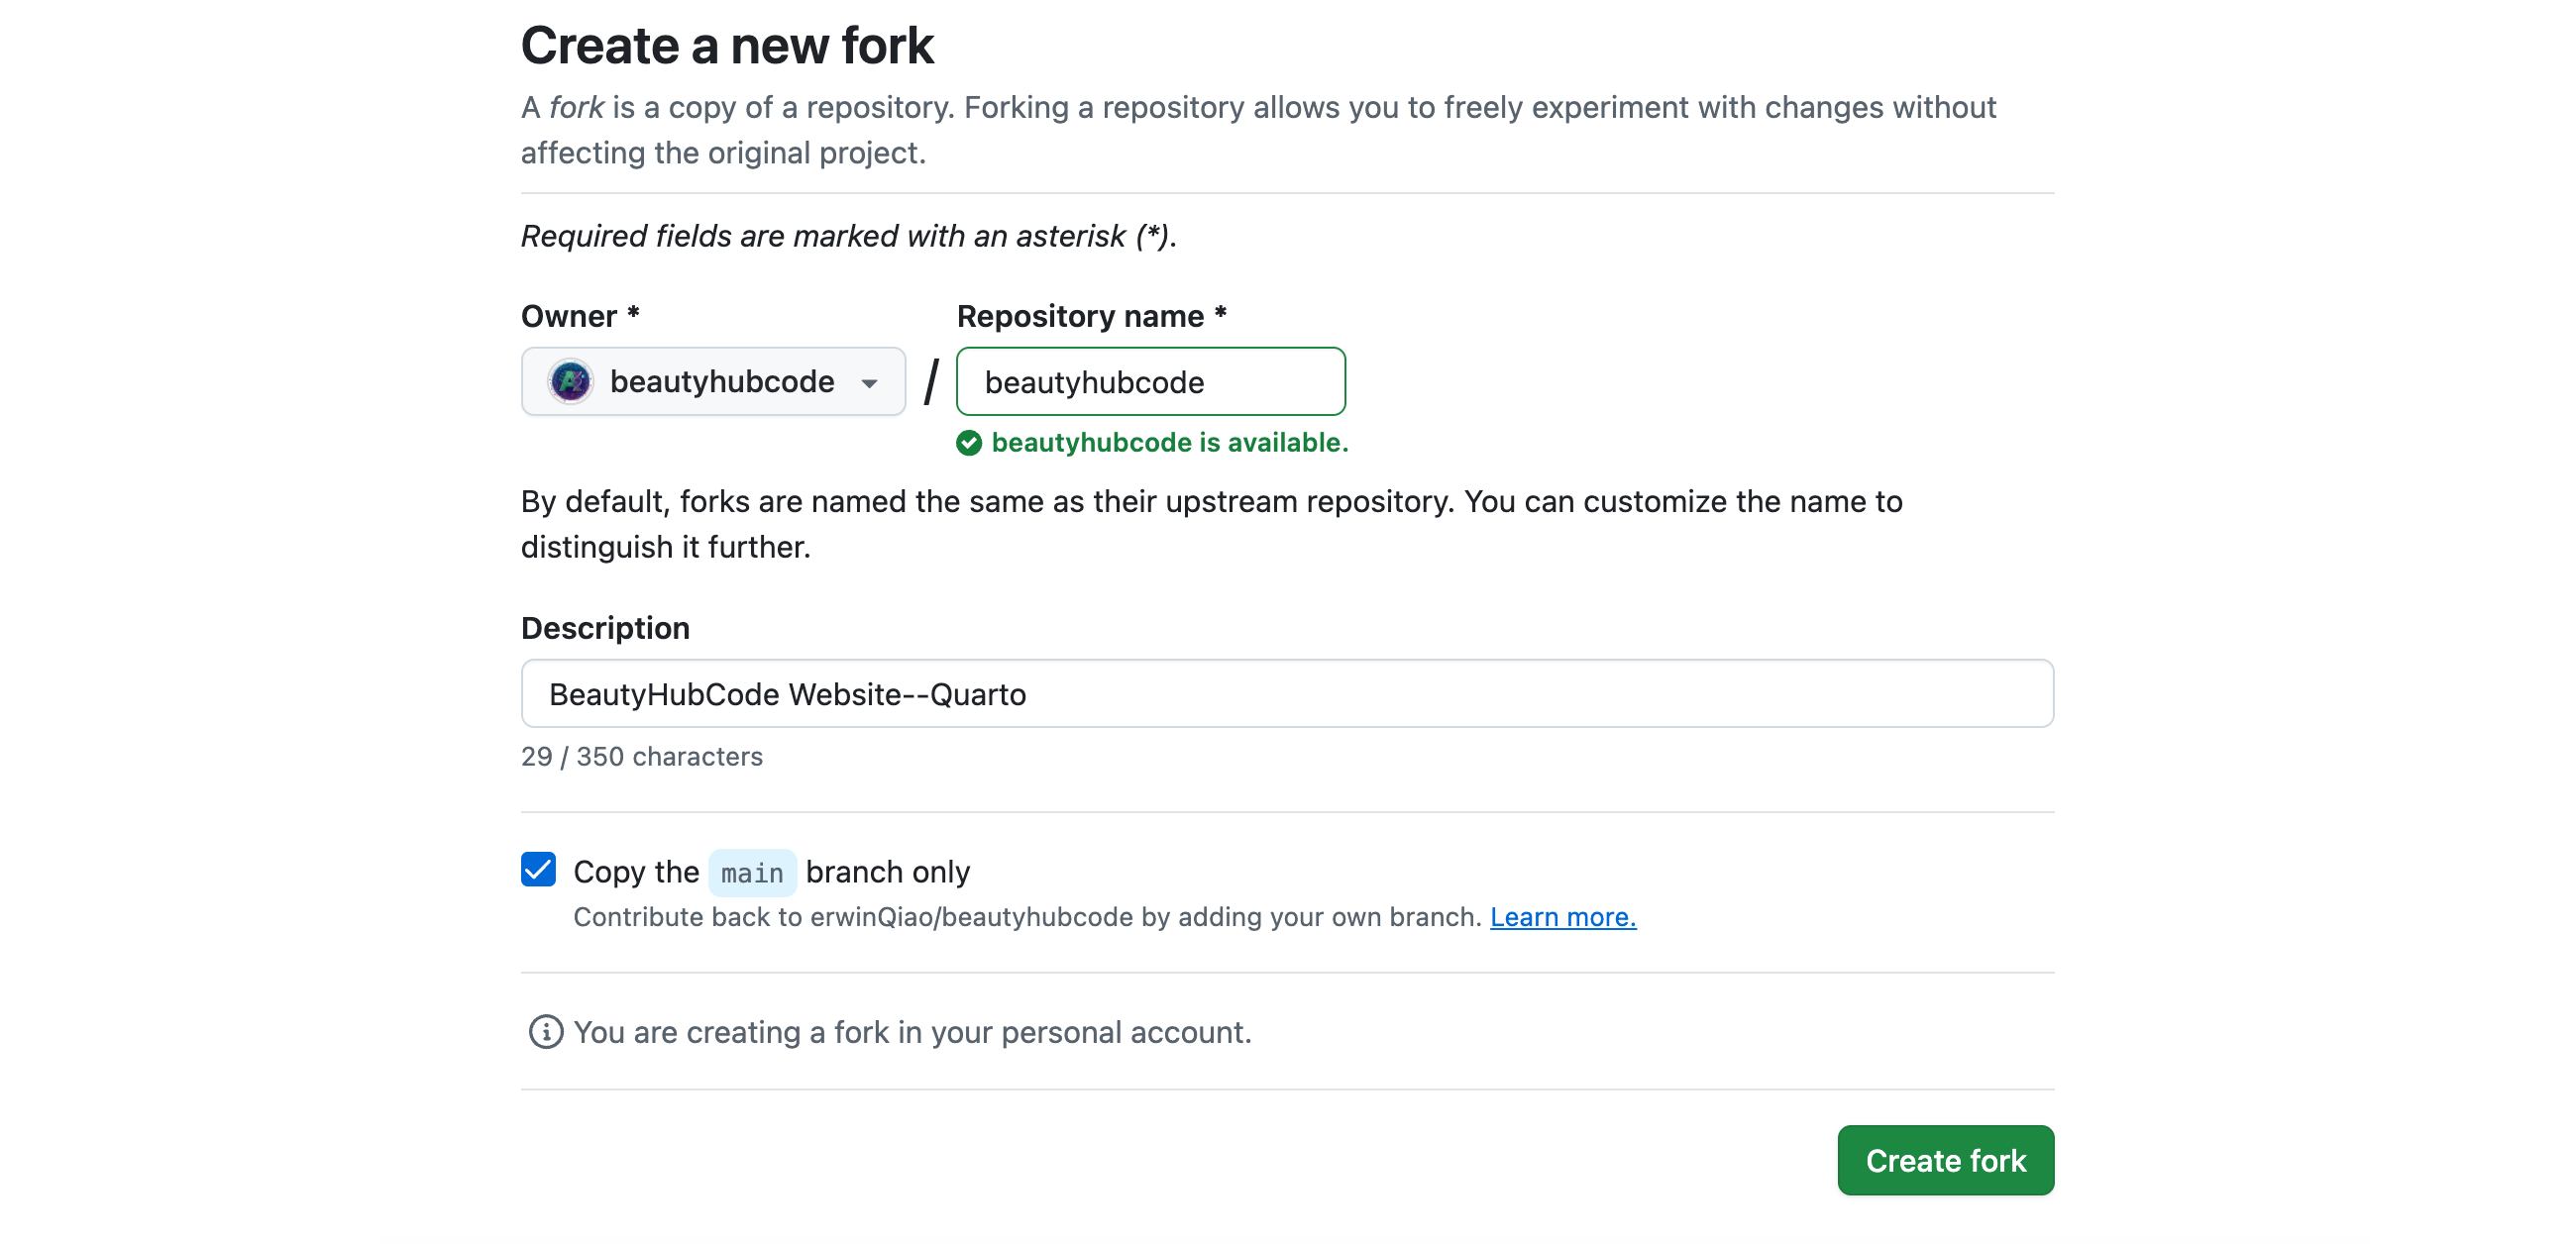Select the Repository name input field

(x=1150, y=381)
